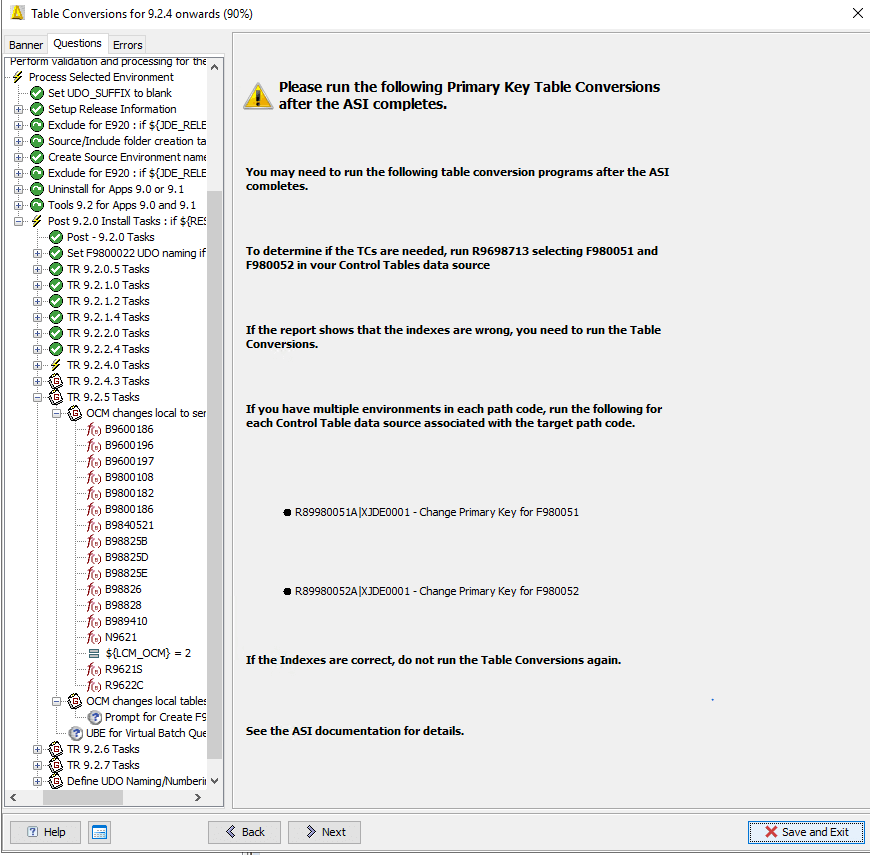
Task: Select Tools 9.2 for Apps 9.0 and 9.1
Action: coord(122,205)
